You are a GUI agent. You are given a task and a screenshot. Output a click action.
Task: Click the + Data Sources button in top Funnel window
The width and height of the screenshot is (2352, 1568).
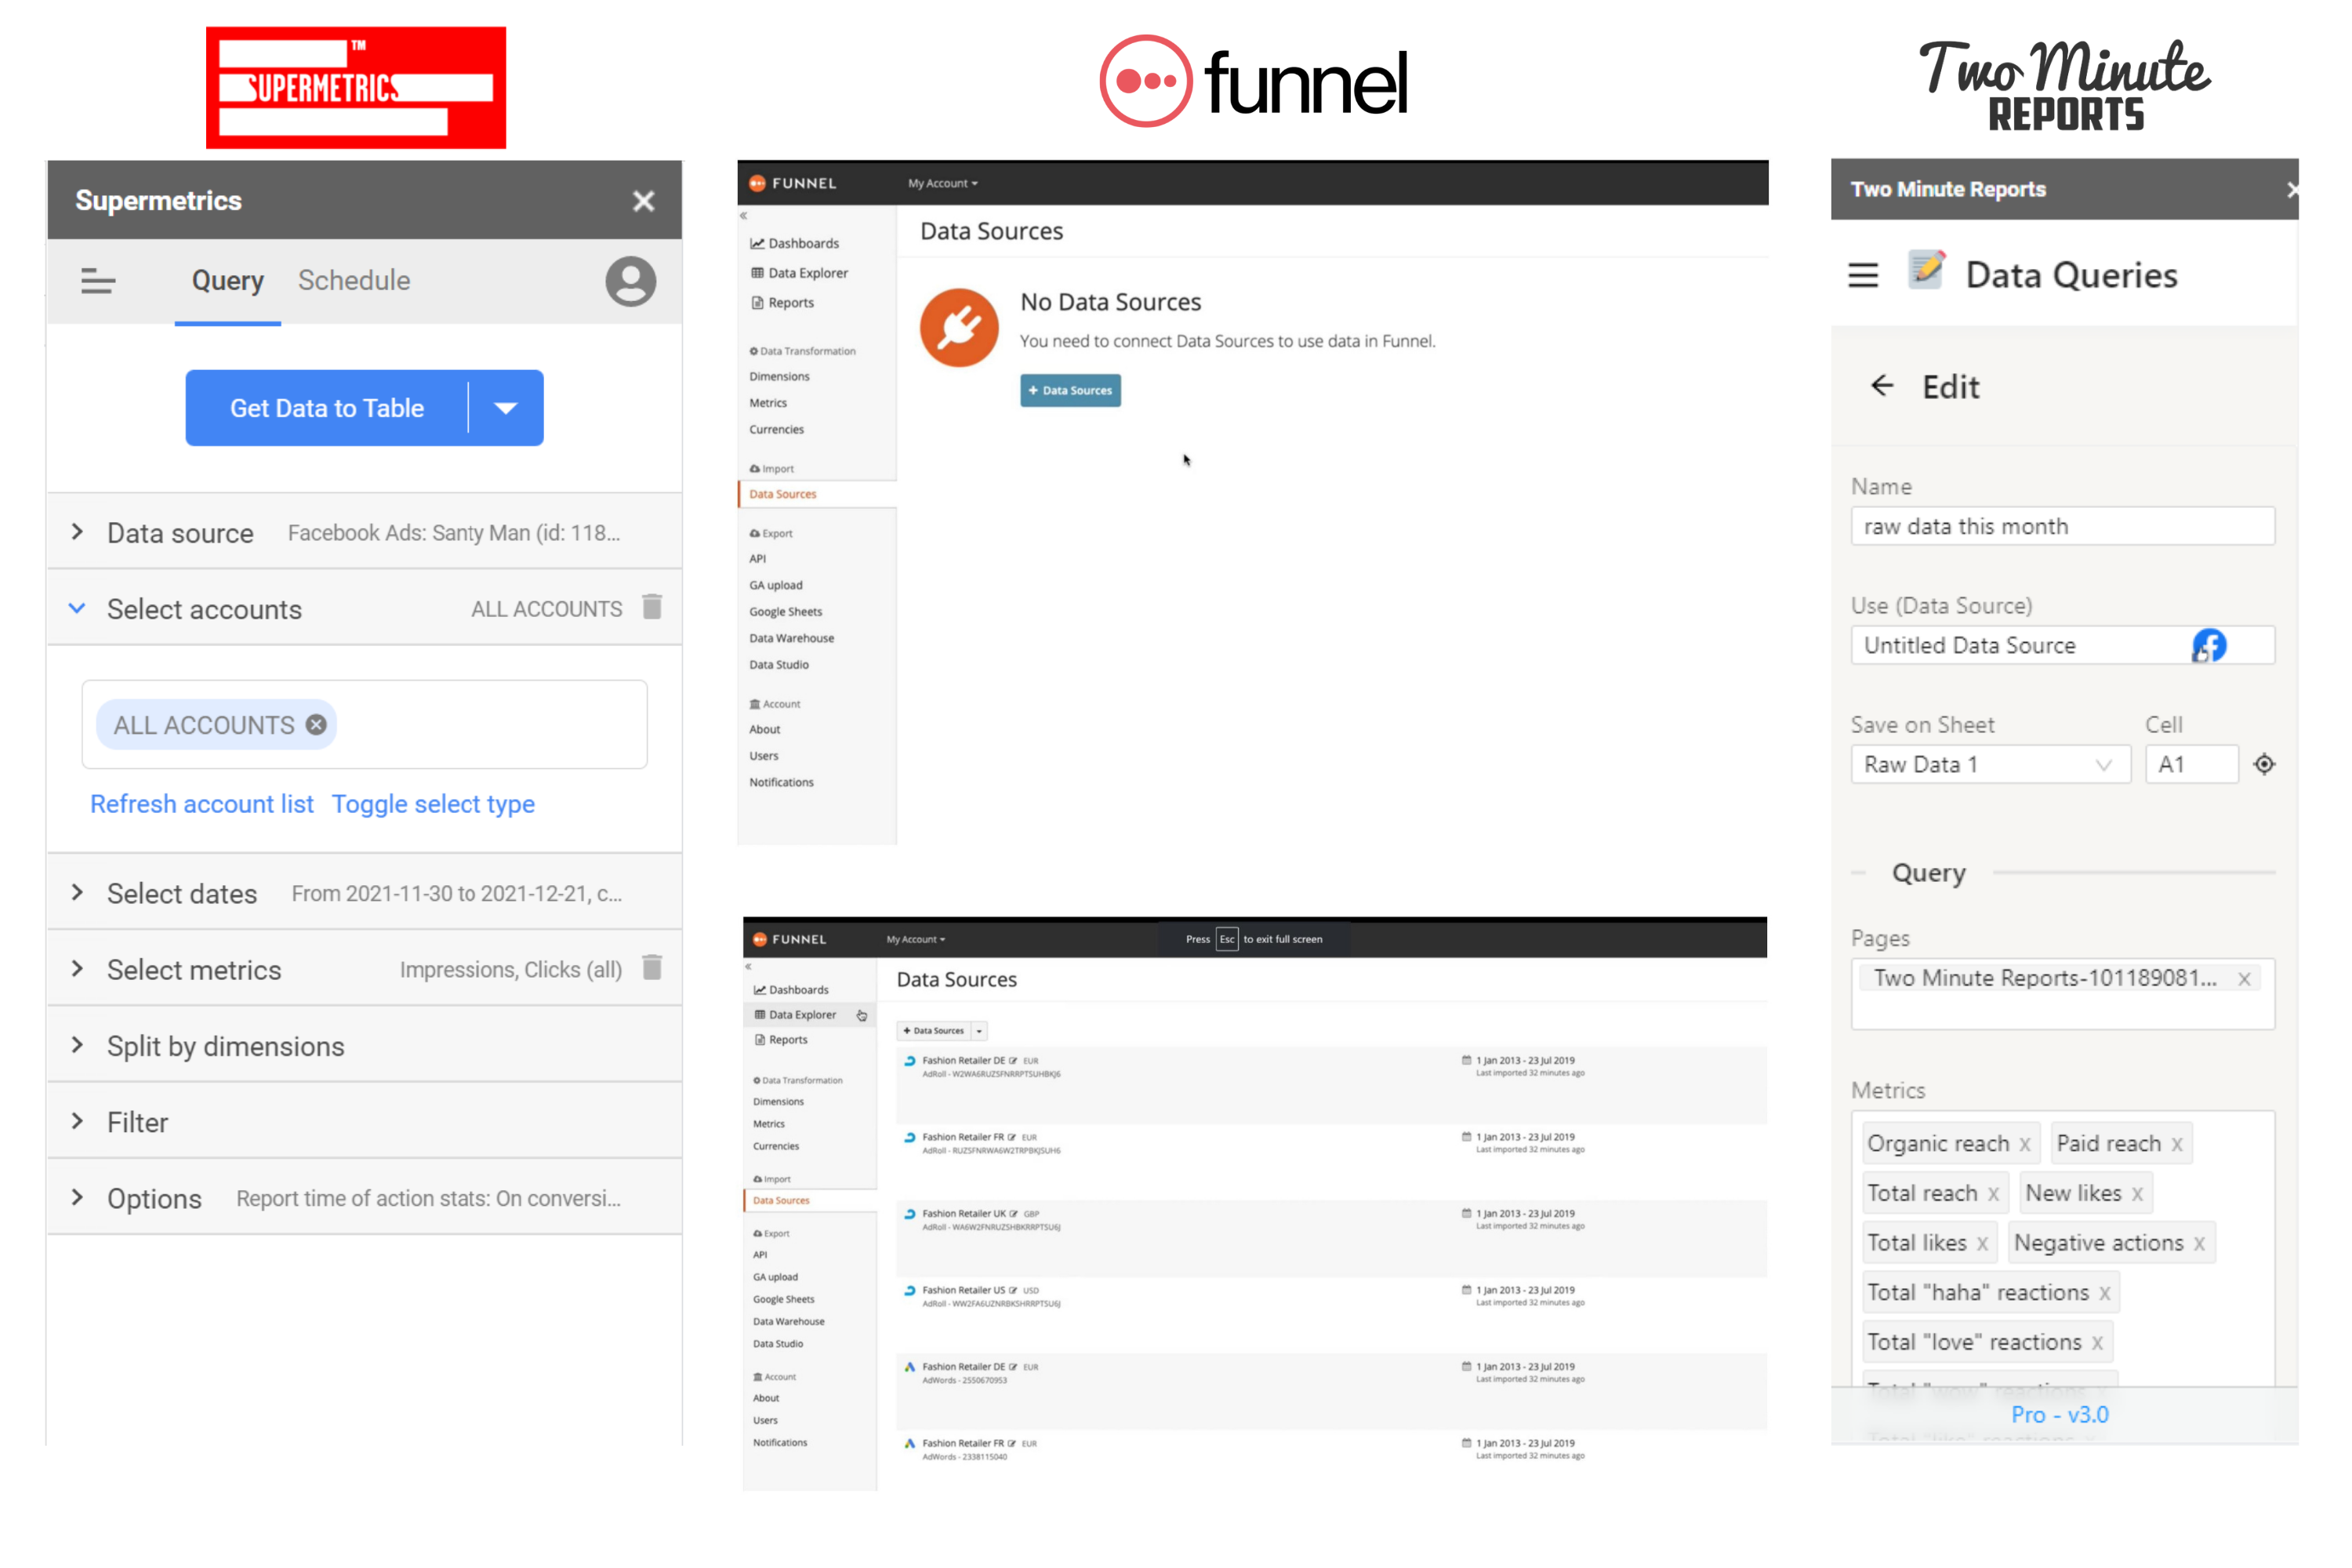(x=1070, y=390)
